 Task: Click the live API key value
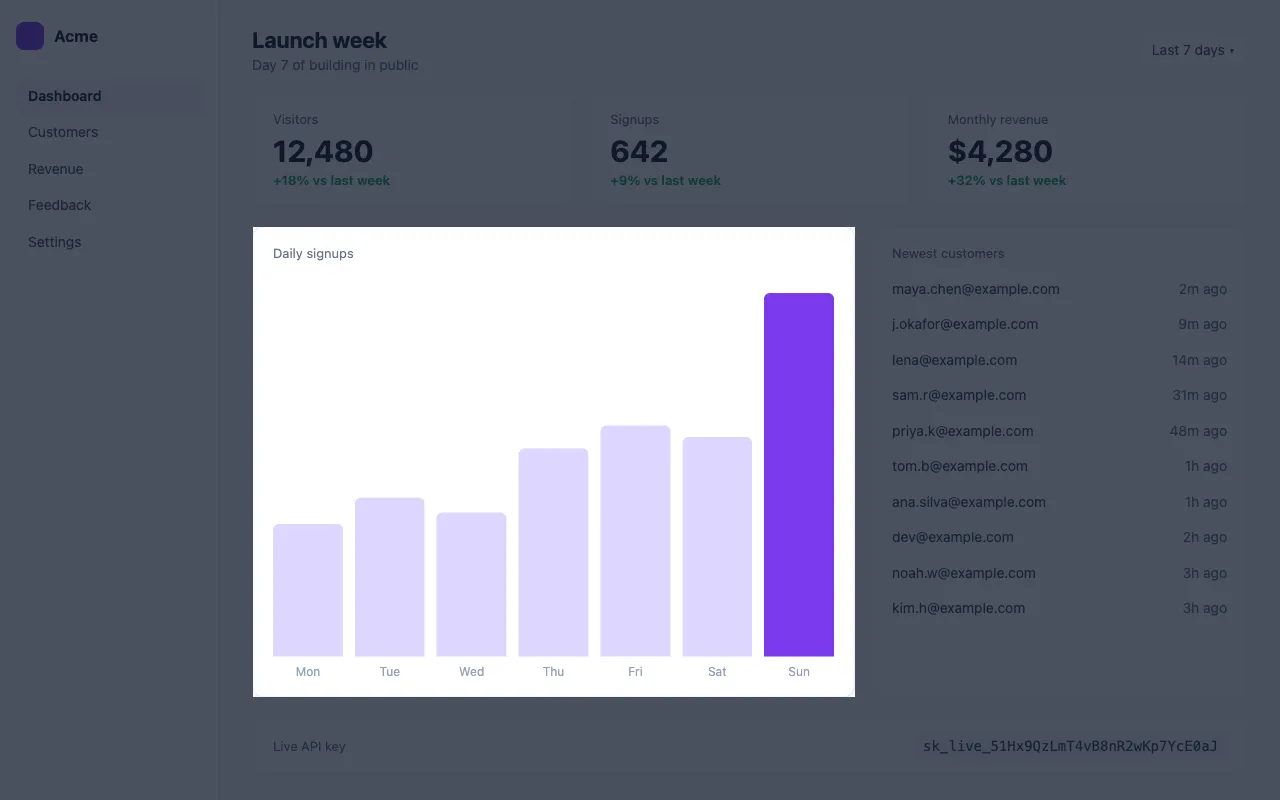pos(1070,746)
